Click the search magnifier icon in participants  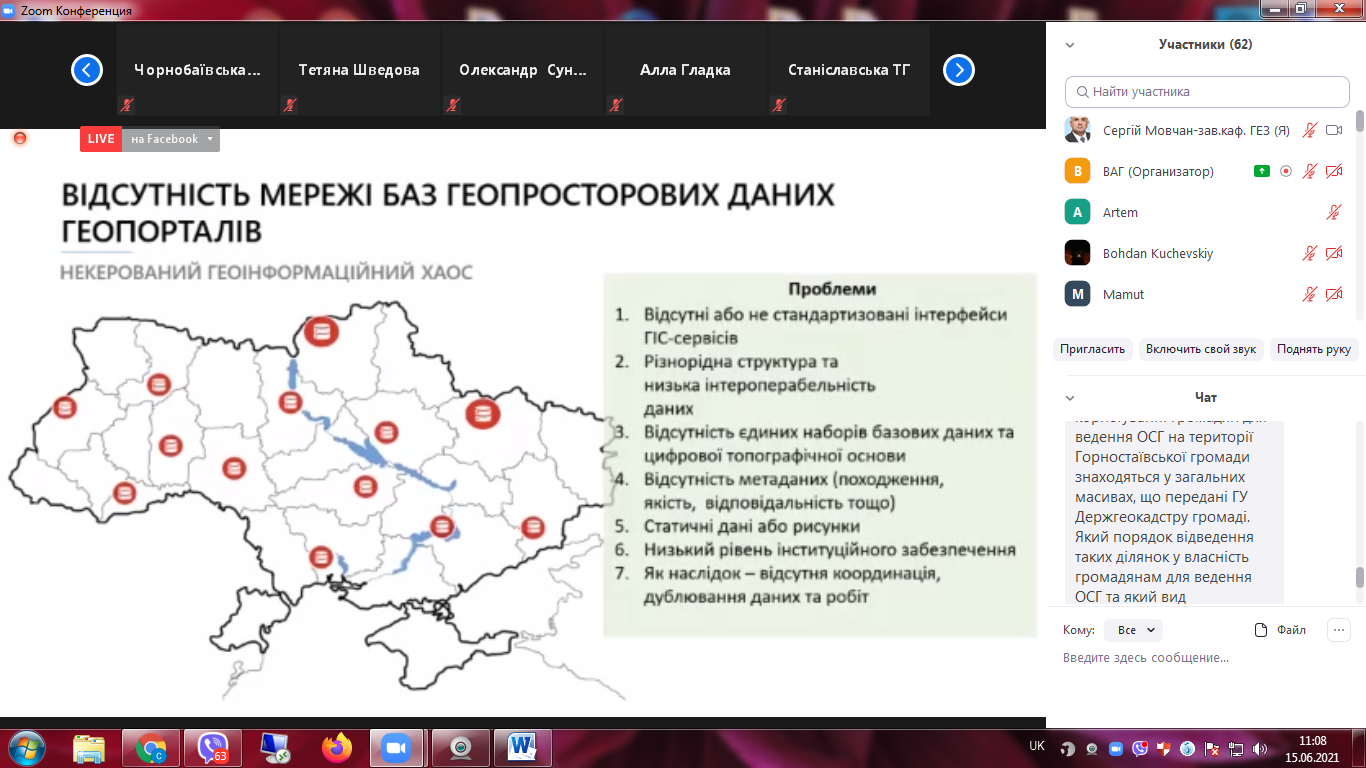(x=1082, y=92)
